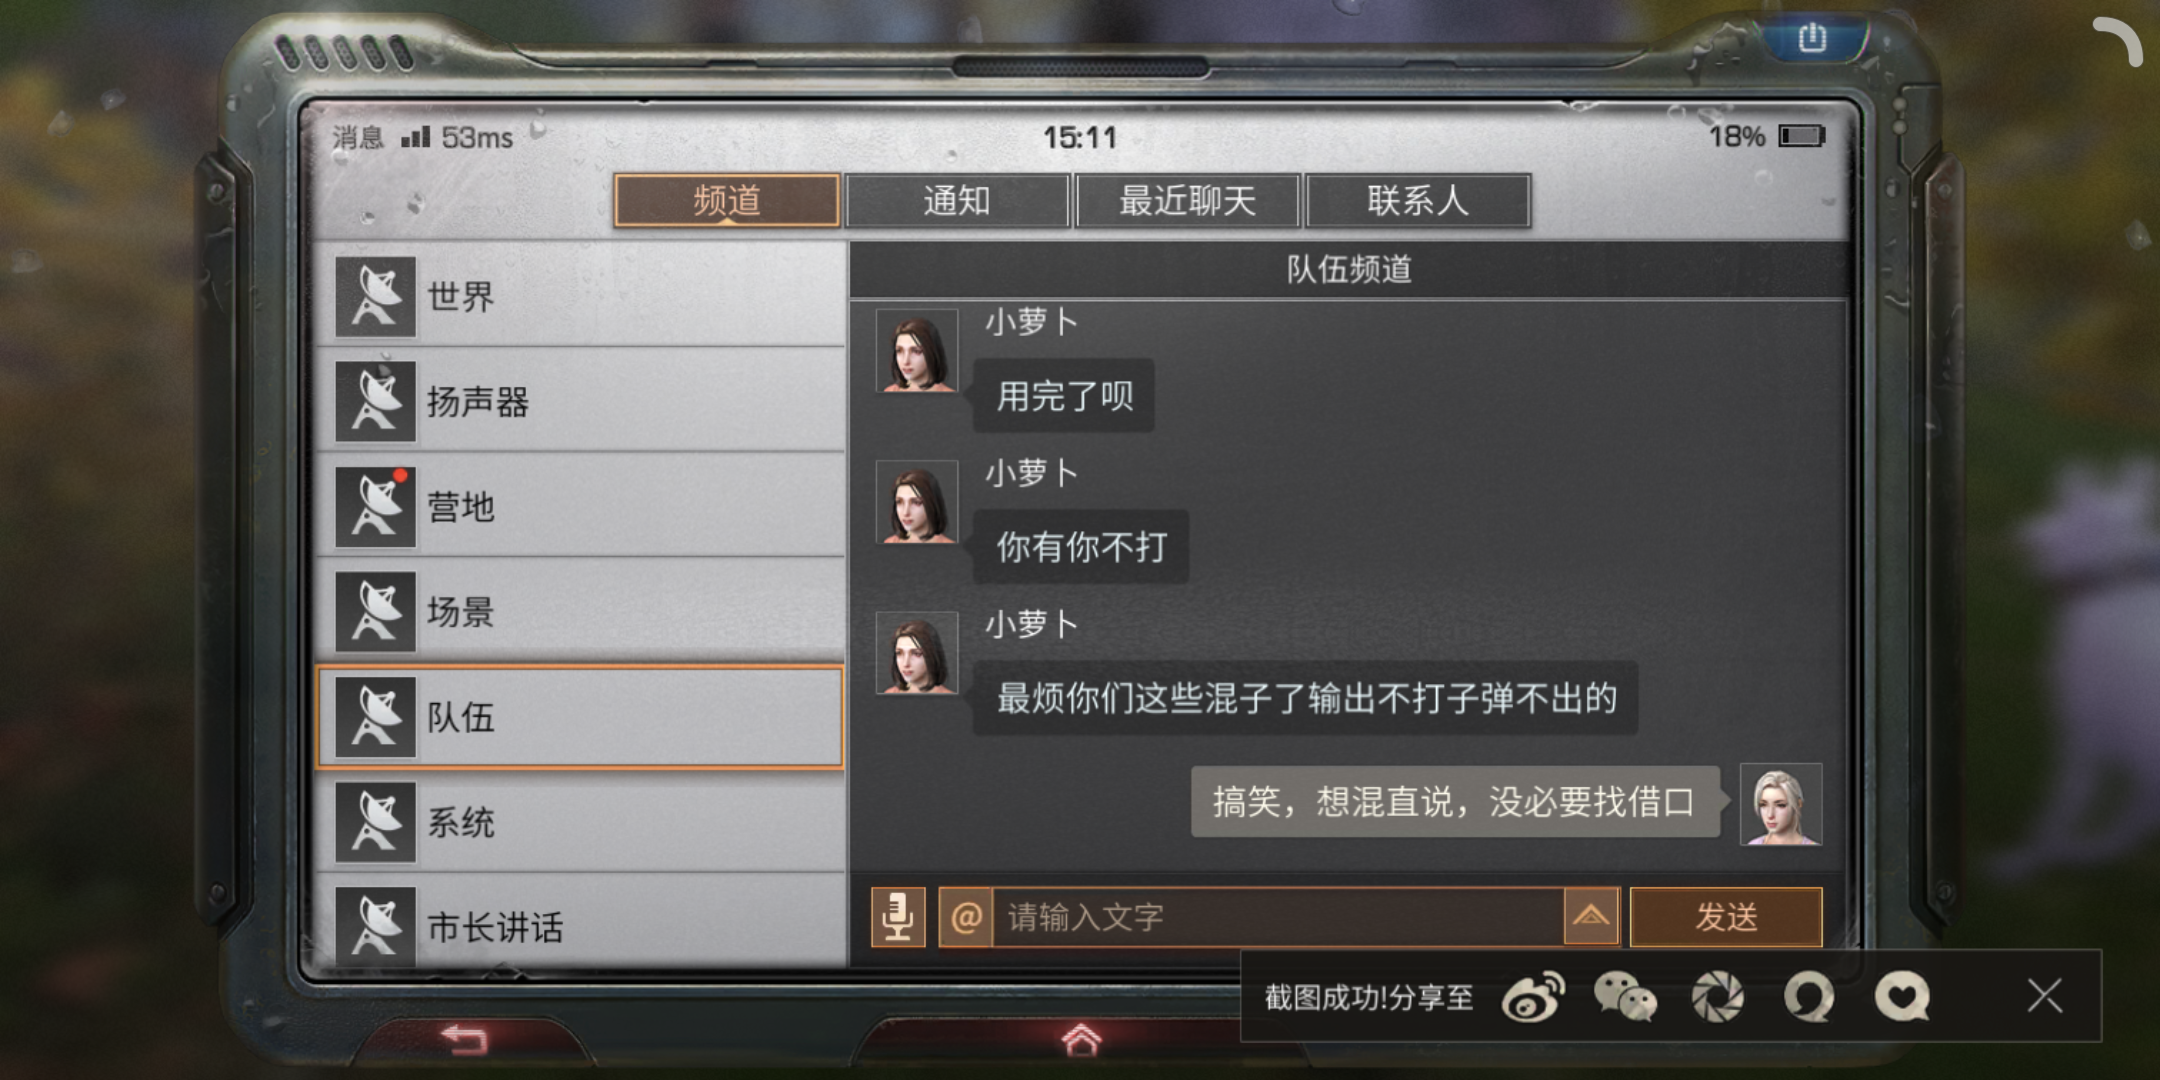View 小萝卜's avatar in first message
Viewport: 2160px width, 1080px height.
click(x=916, y=351)
